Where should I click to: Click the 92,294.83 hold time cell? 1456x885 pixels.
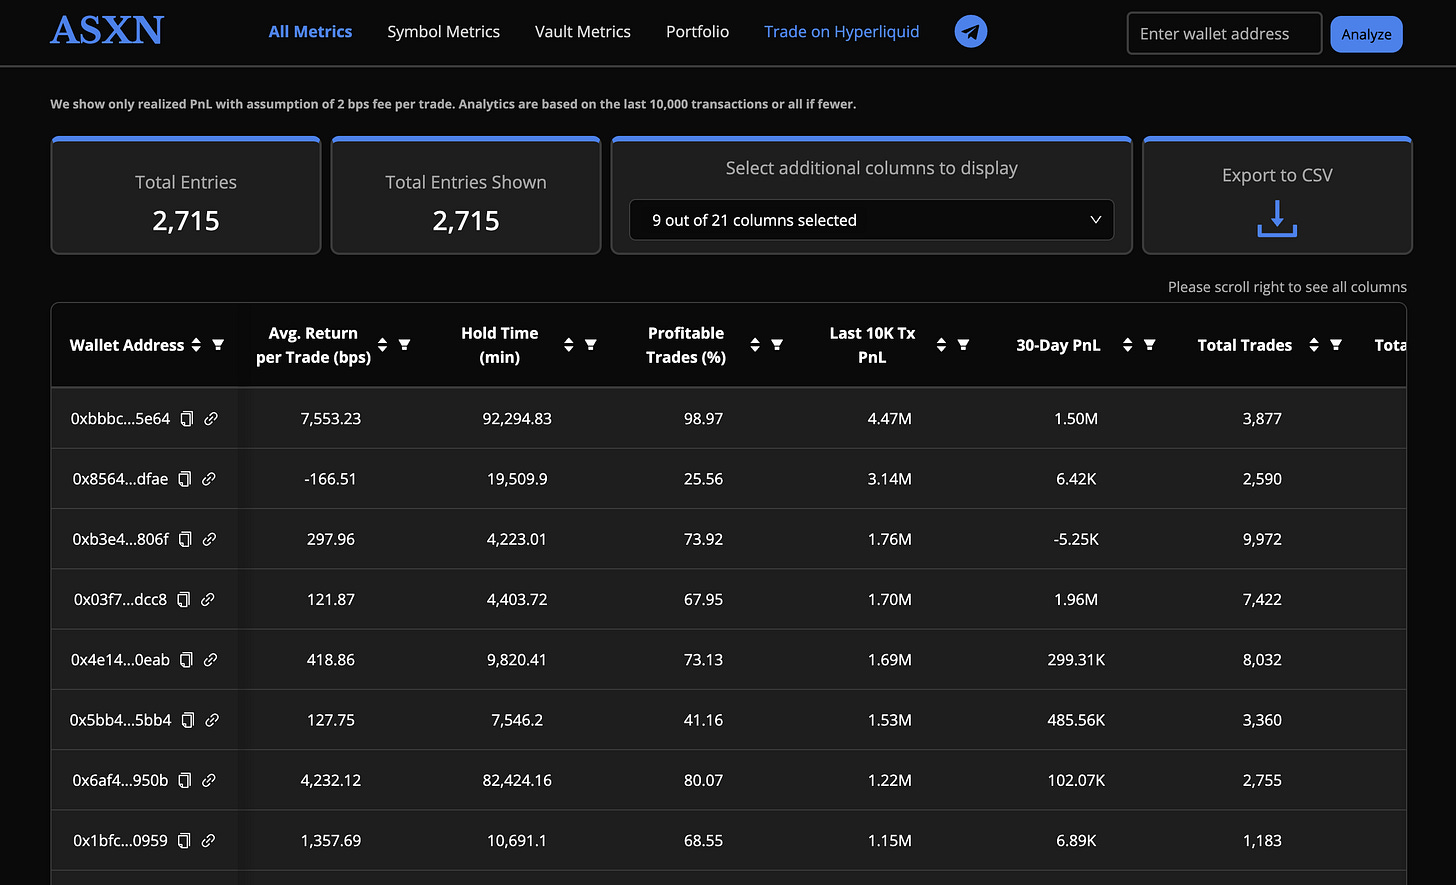[517, 419]
